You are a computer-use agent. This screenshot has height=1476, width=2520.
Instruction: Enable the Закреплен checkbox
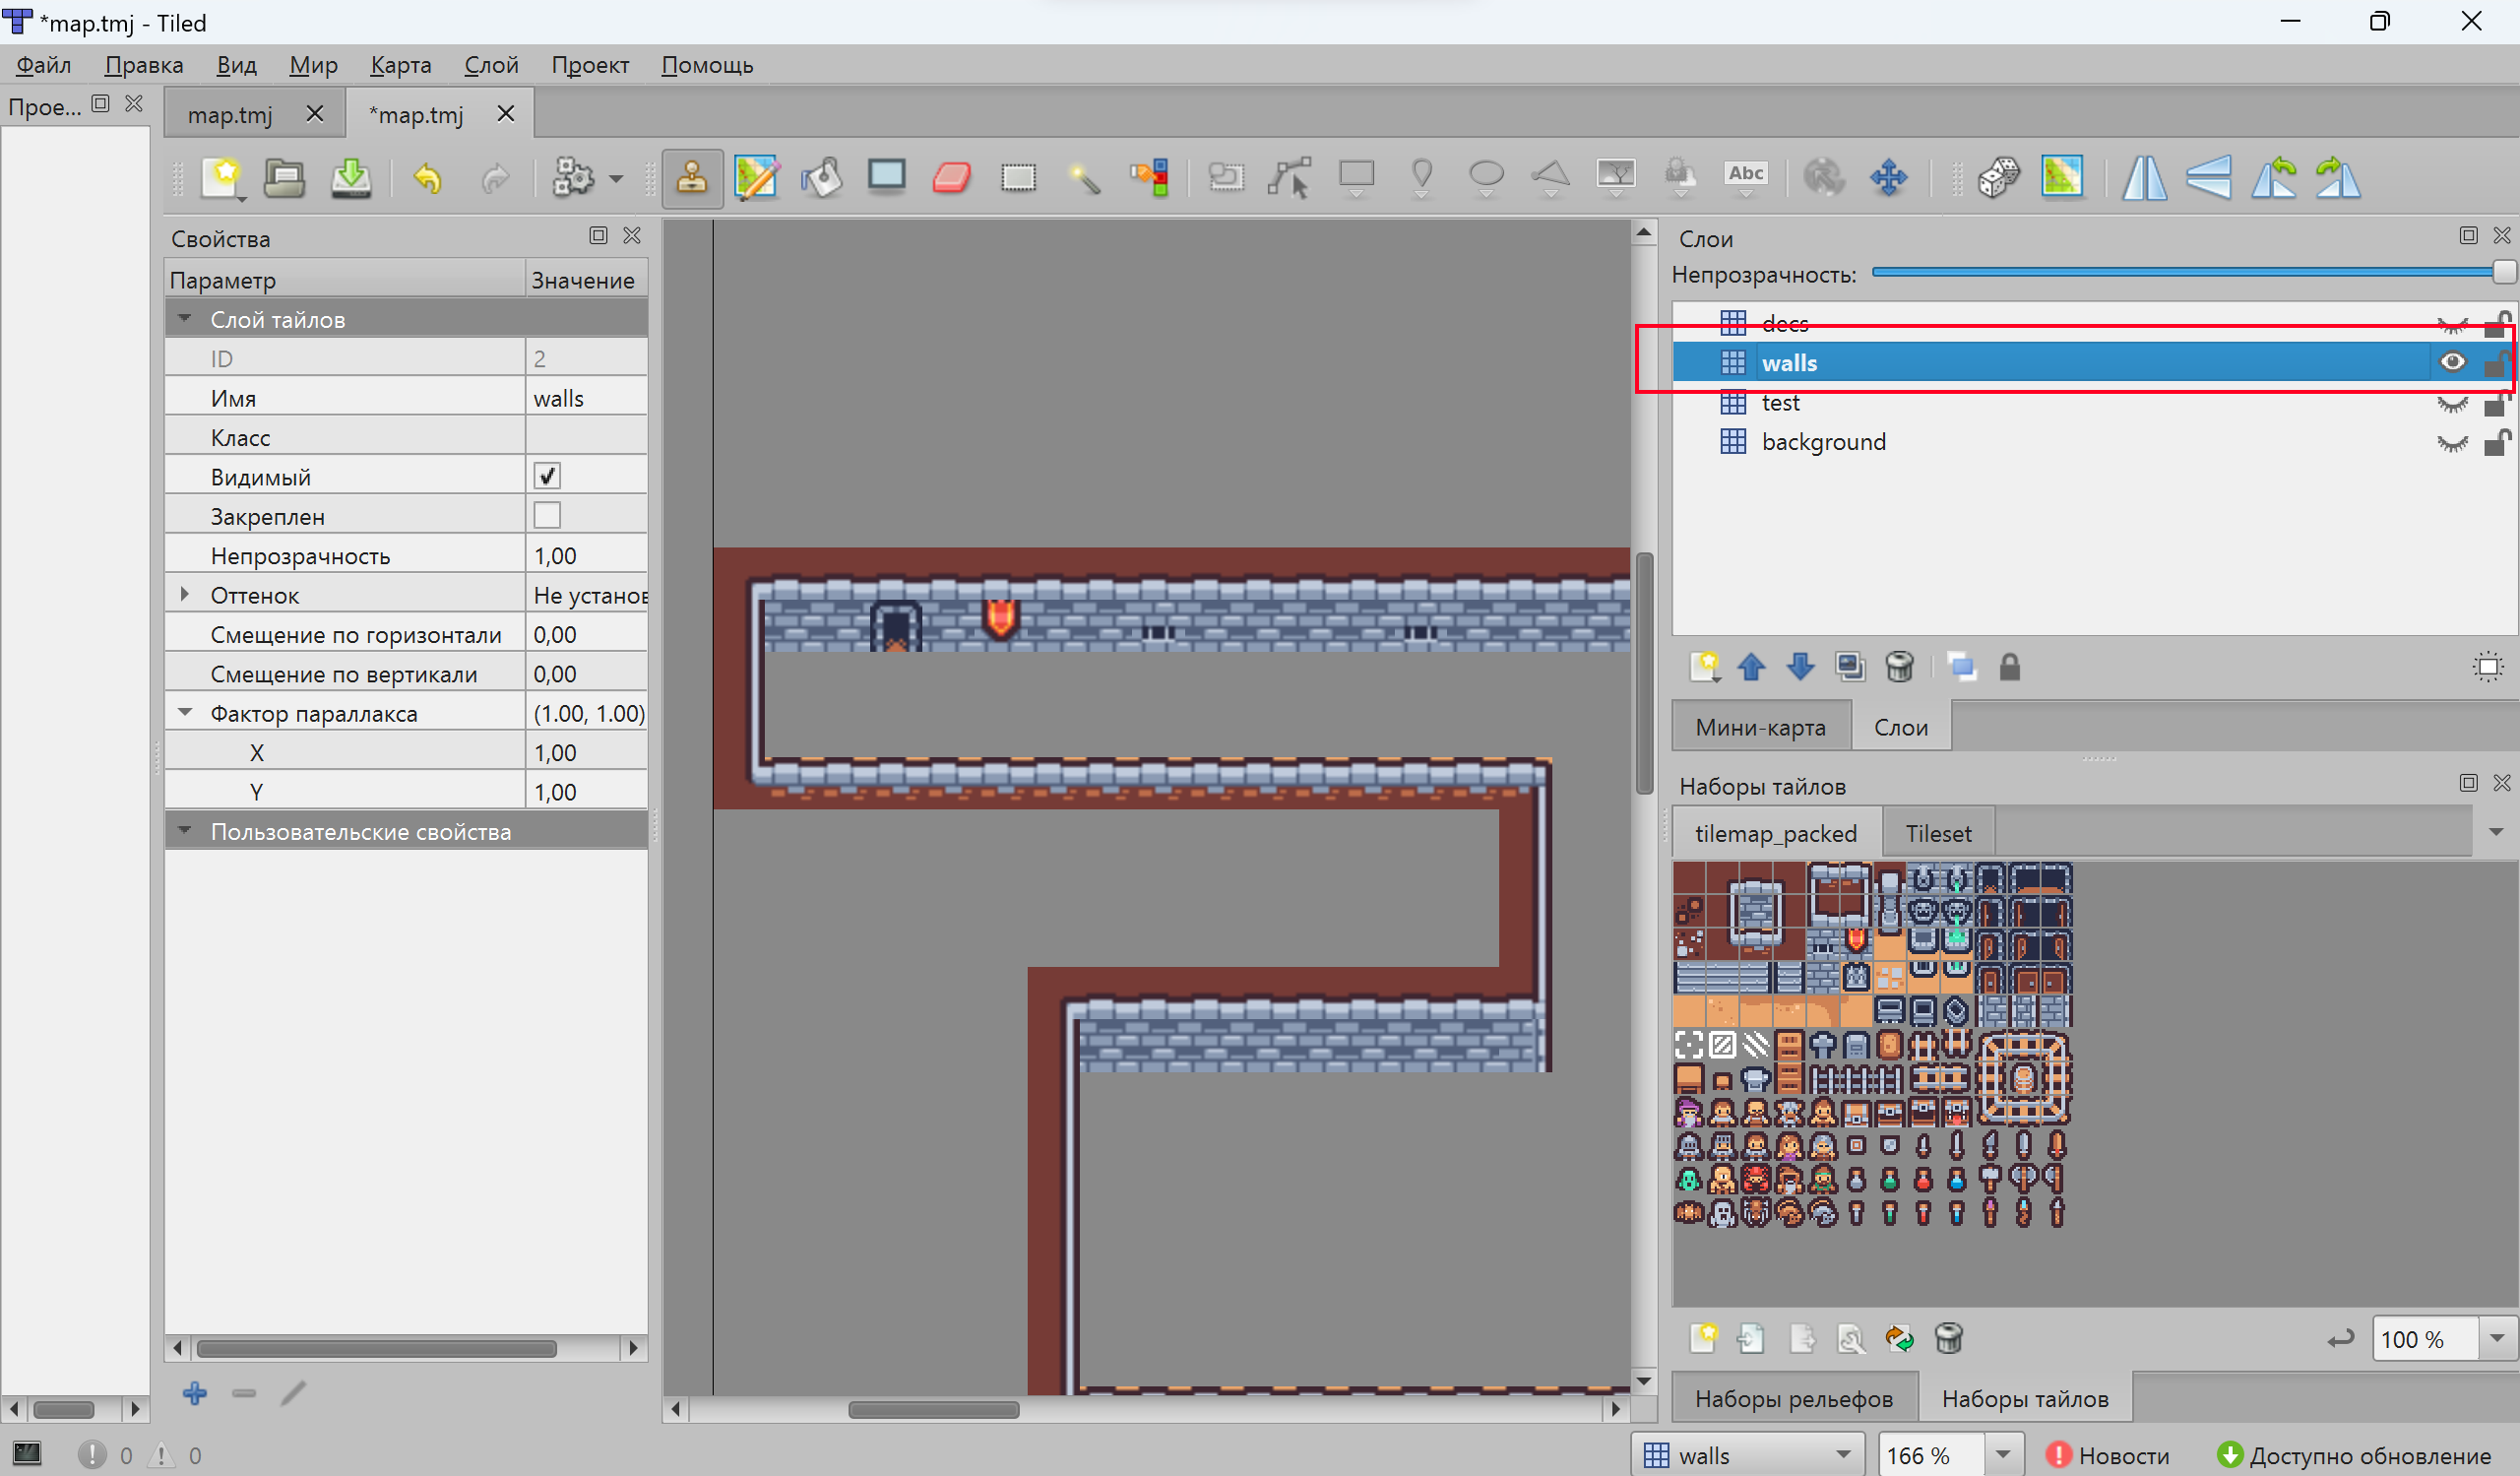coord(547,516)
